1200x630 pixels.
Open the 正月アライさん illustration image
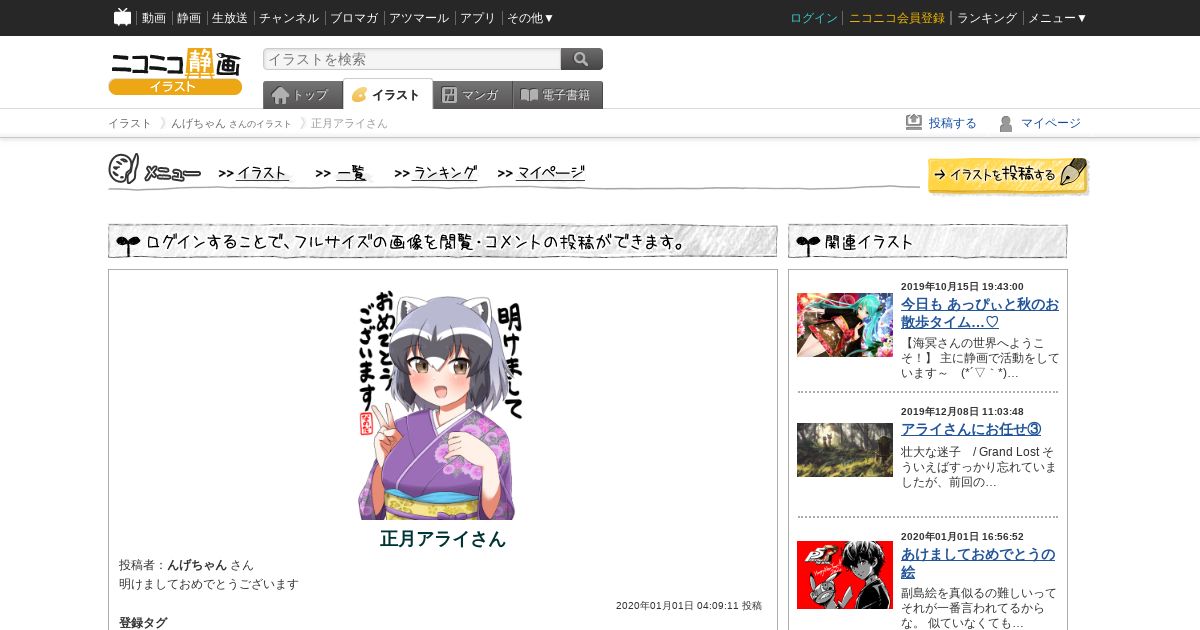[x=442, y=406]
